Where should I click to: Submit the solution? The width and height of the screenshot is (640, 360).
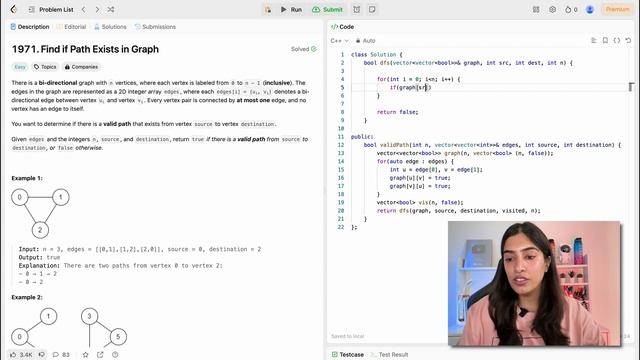coord(327,9)
